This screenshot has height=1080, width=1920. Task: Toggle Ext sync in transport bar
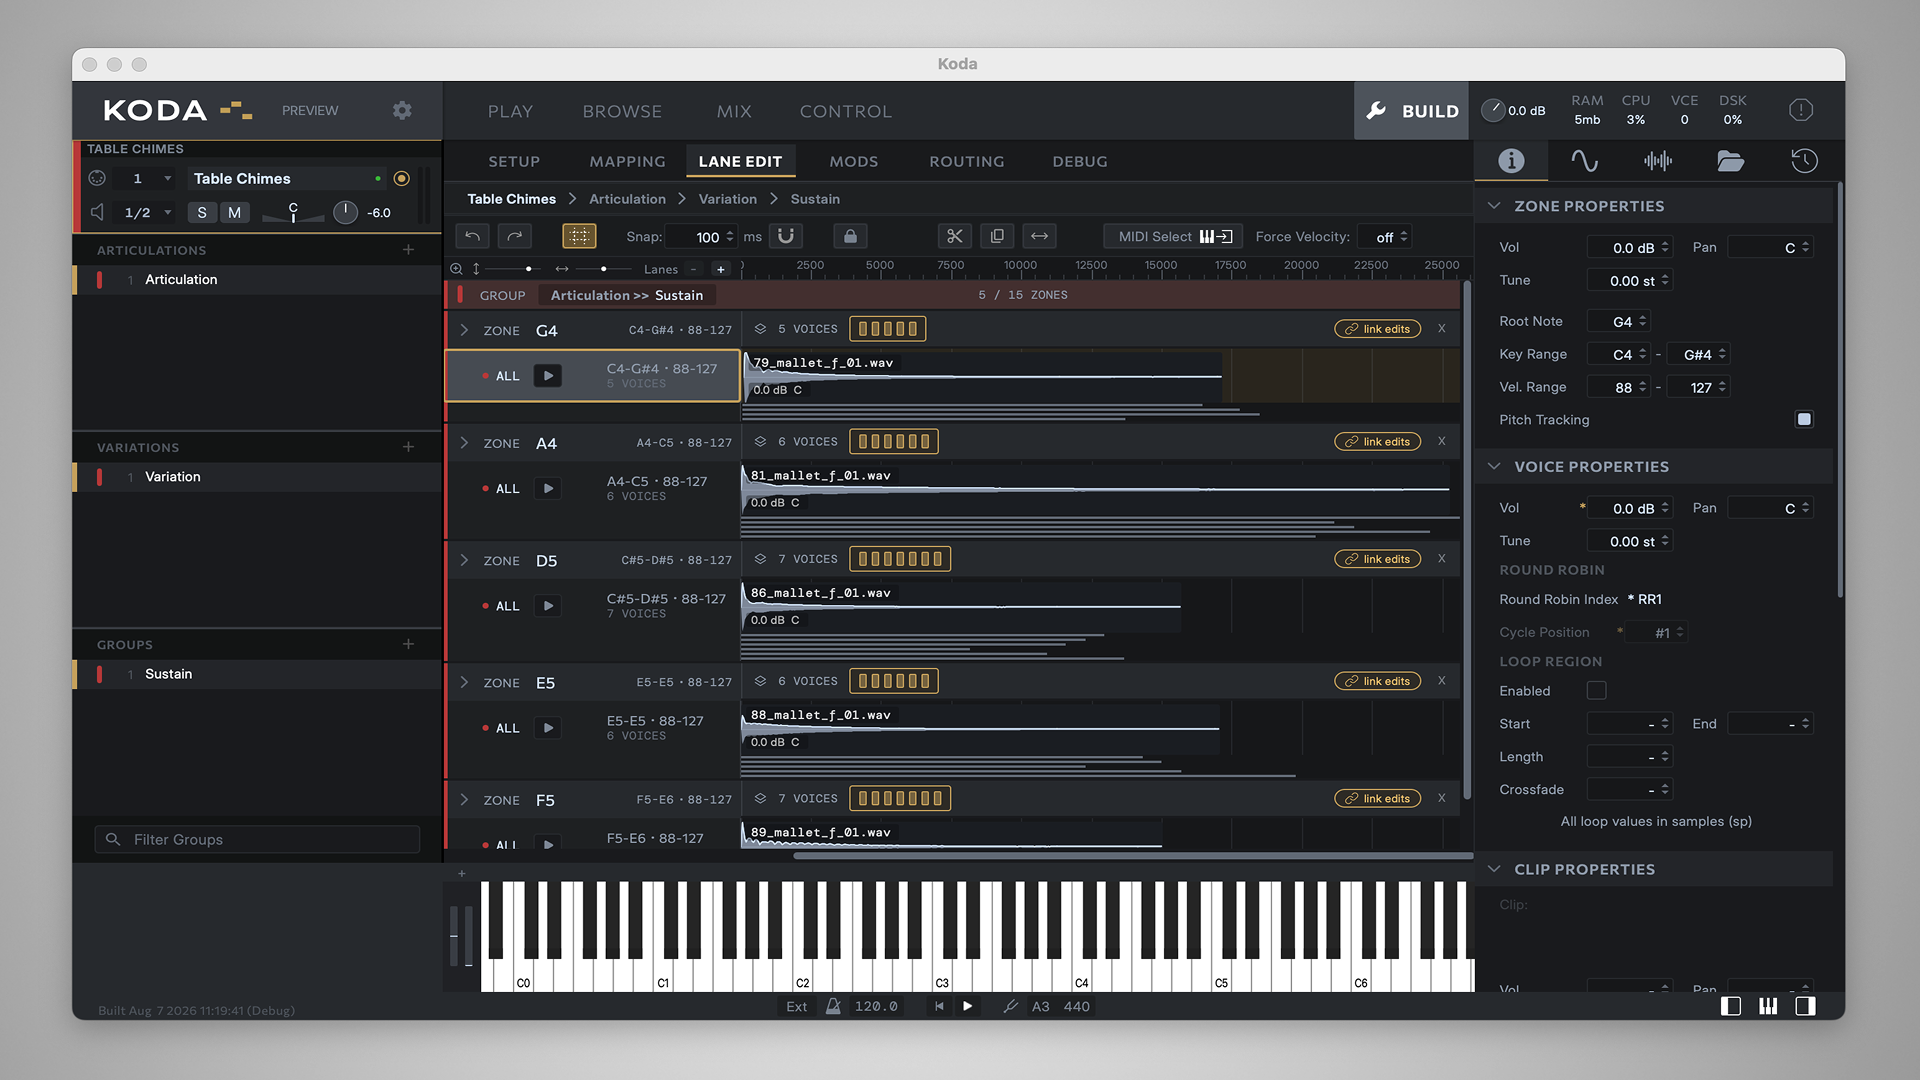pyautogui.click(x=796, y=1006)
